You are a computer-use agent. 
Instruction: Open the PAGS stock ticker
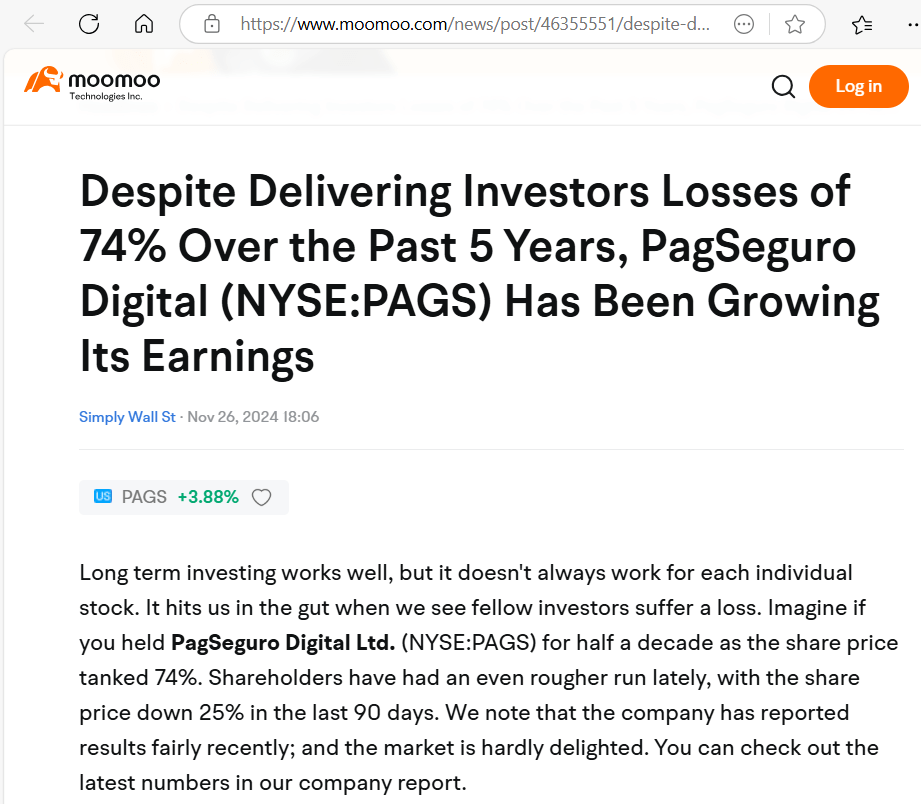tap(144, 497)
